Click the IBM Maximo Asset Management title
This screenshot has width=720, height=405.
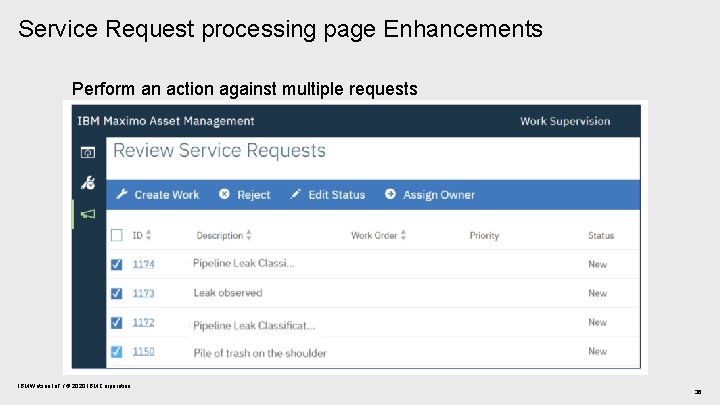pyautogui.click(x=166, y=121)
